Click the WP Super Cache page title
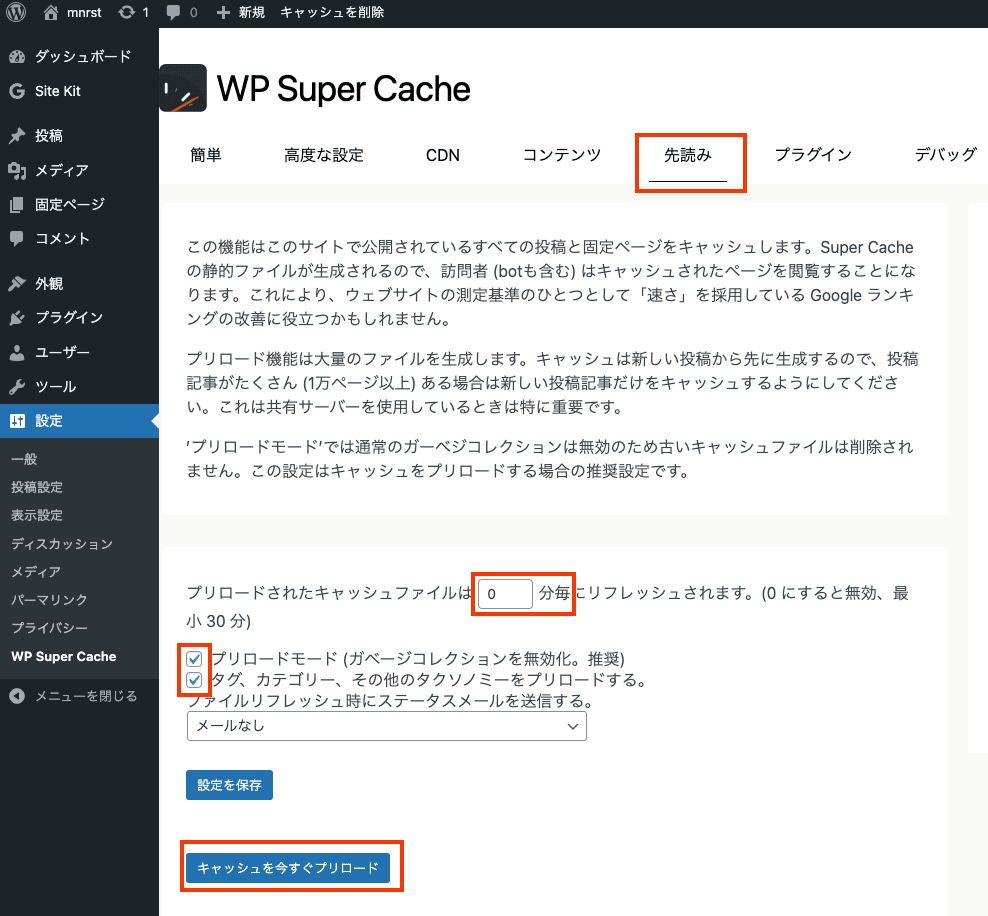The image size is (988, 916). 343,89
